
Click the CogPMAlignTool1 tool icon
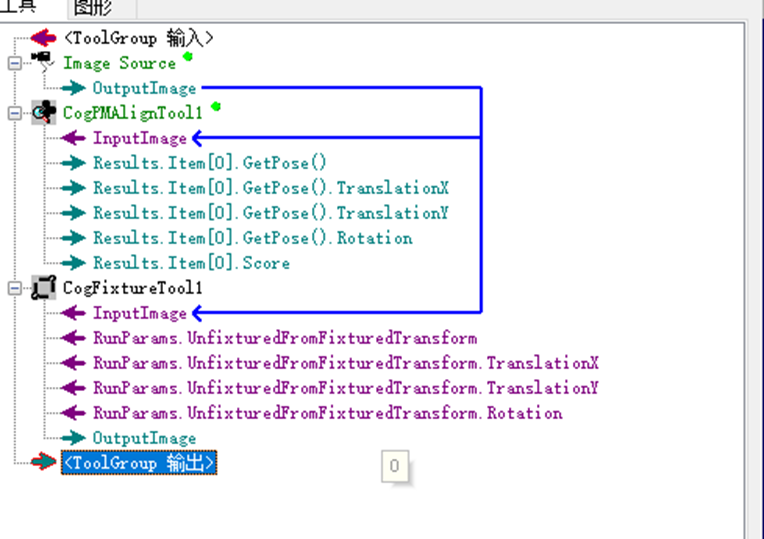tap(44, 112)
